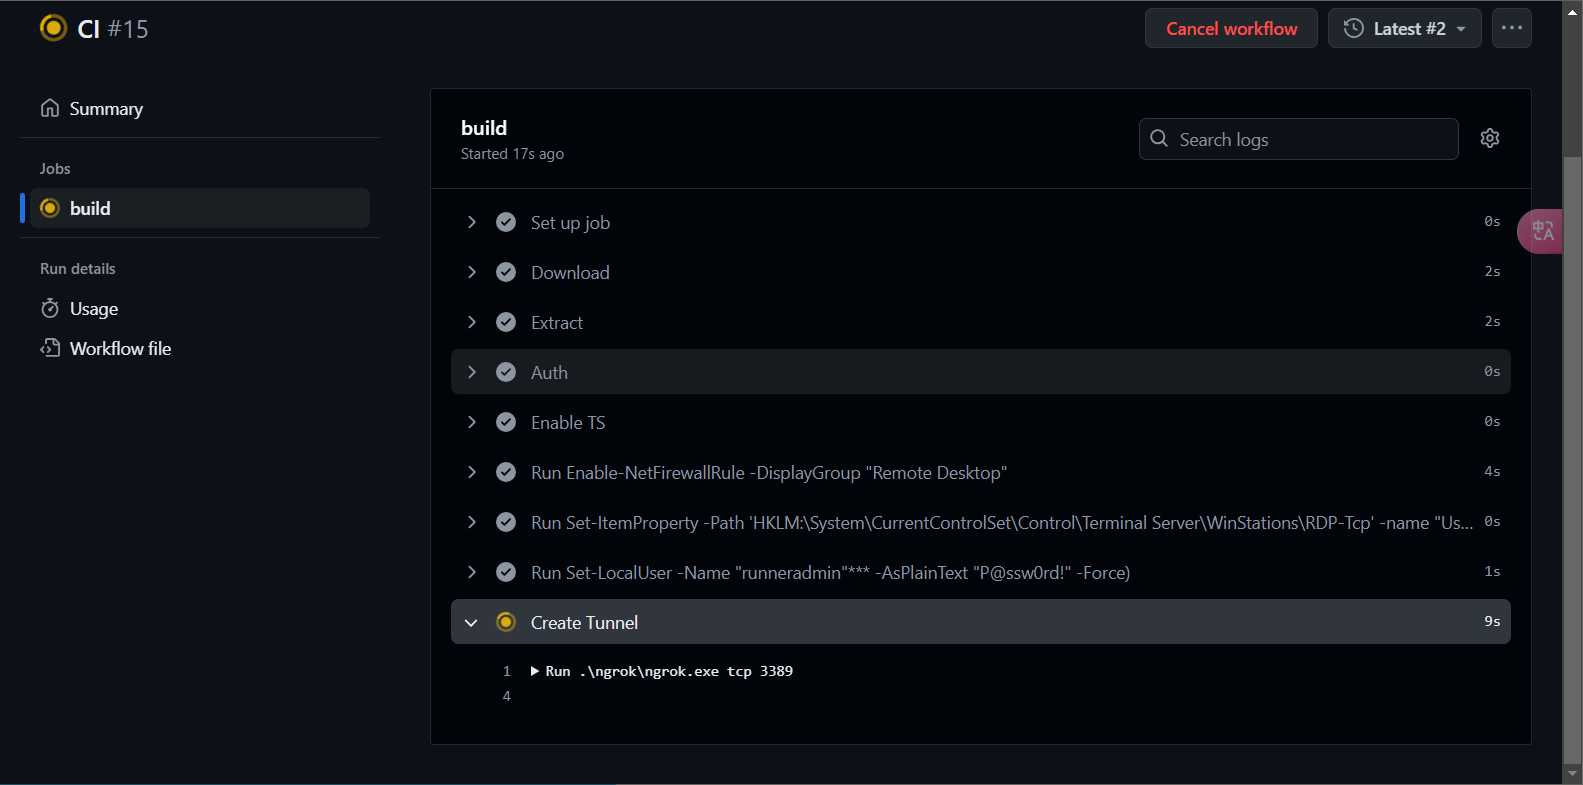Open the more options ellipsis menu

point(1512,28)
